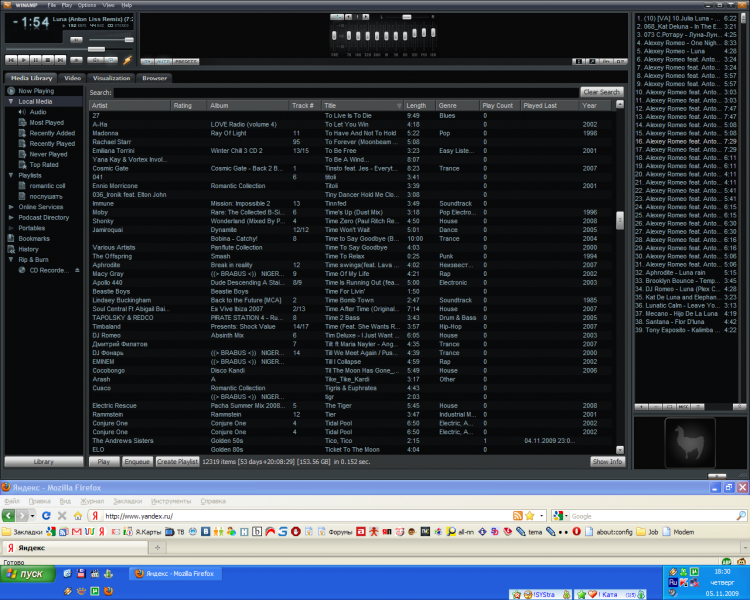
Task: Click the Next track button in Winamp
Action: [x=60, y=60]
